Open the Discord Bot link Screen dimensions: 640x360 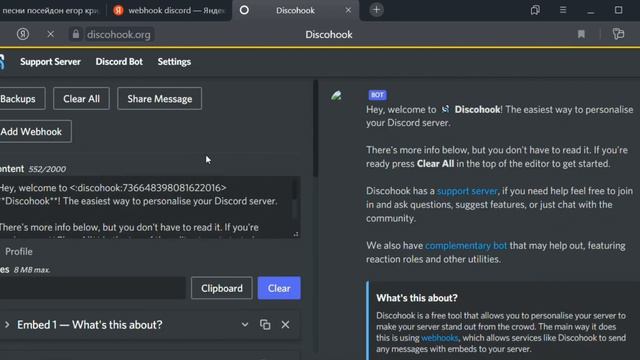(x=119, y=62)
